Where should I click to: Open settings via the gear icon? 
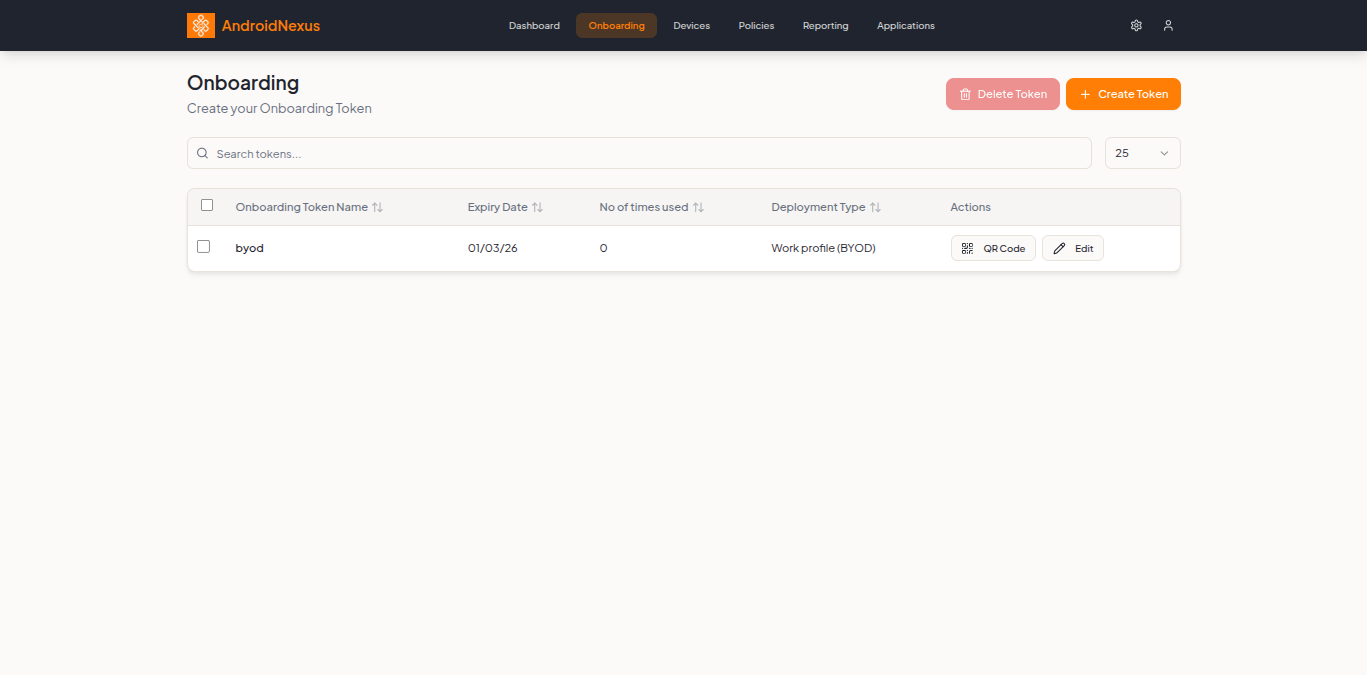(1136, 25)
